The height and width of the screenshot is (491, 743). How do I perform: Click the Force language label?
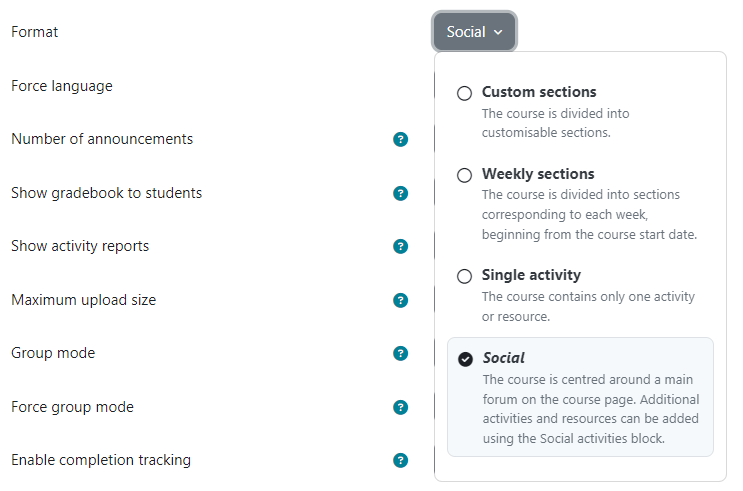[x=62, y=86]
